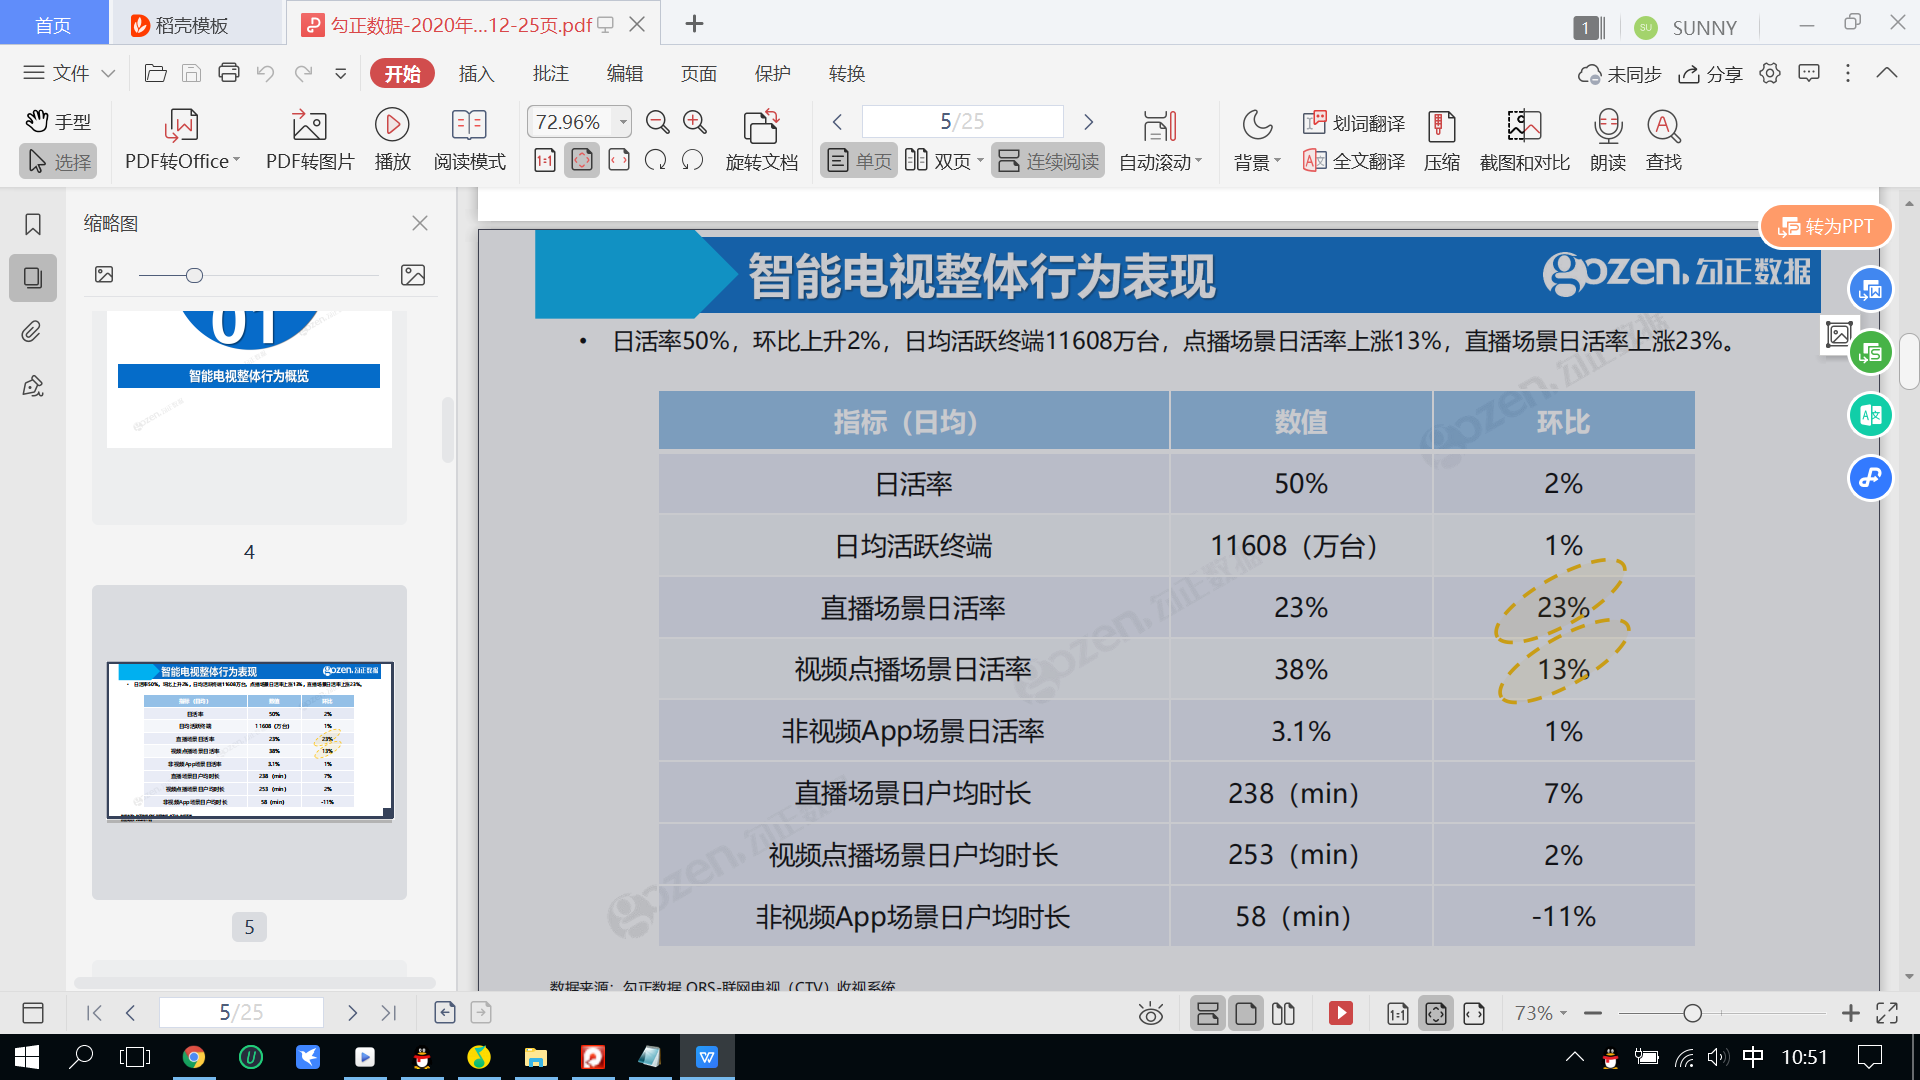Image resolution: width=1920 pixels, height=1080 pixels.
Task: Toggle single page view (单页)
Action: point(859,161)
